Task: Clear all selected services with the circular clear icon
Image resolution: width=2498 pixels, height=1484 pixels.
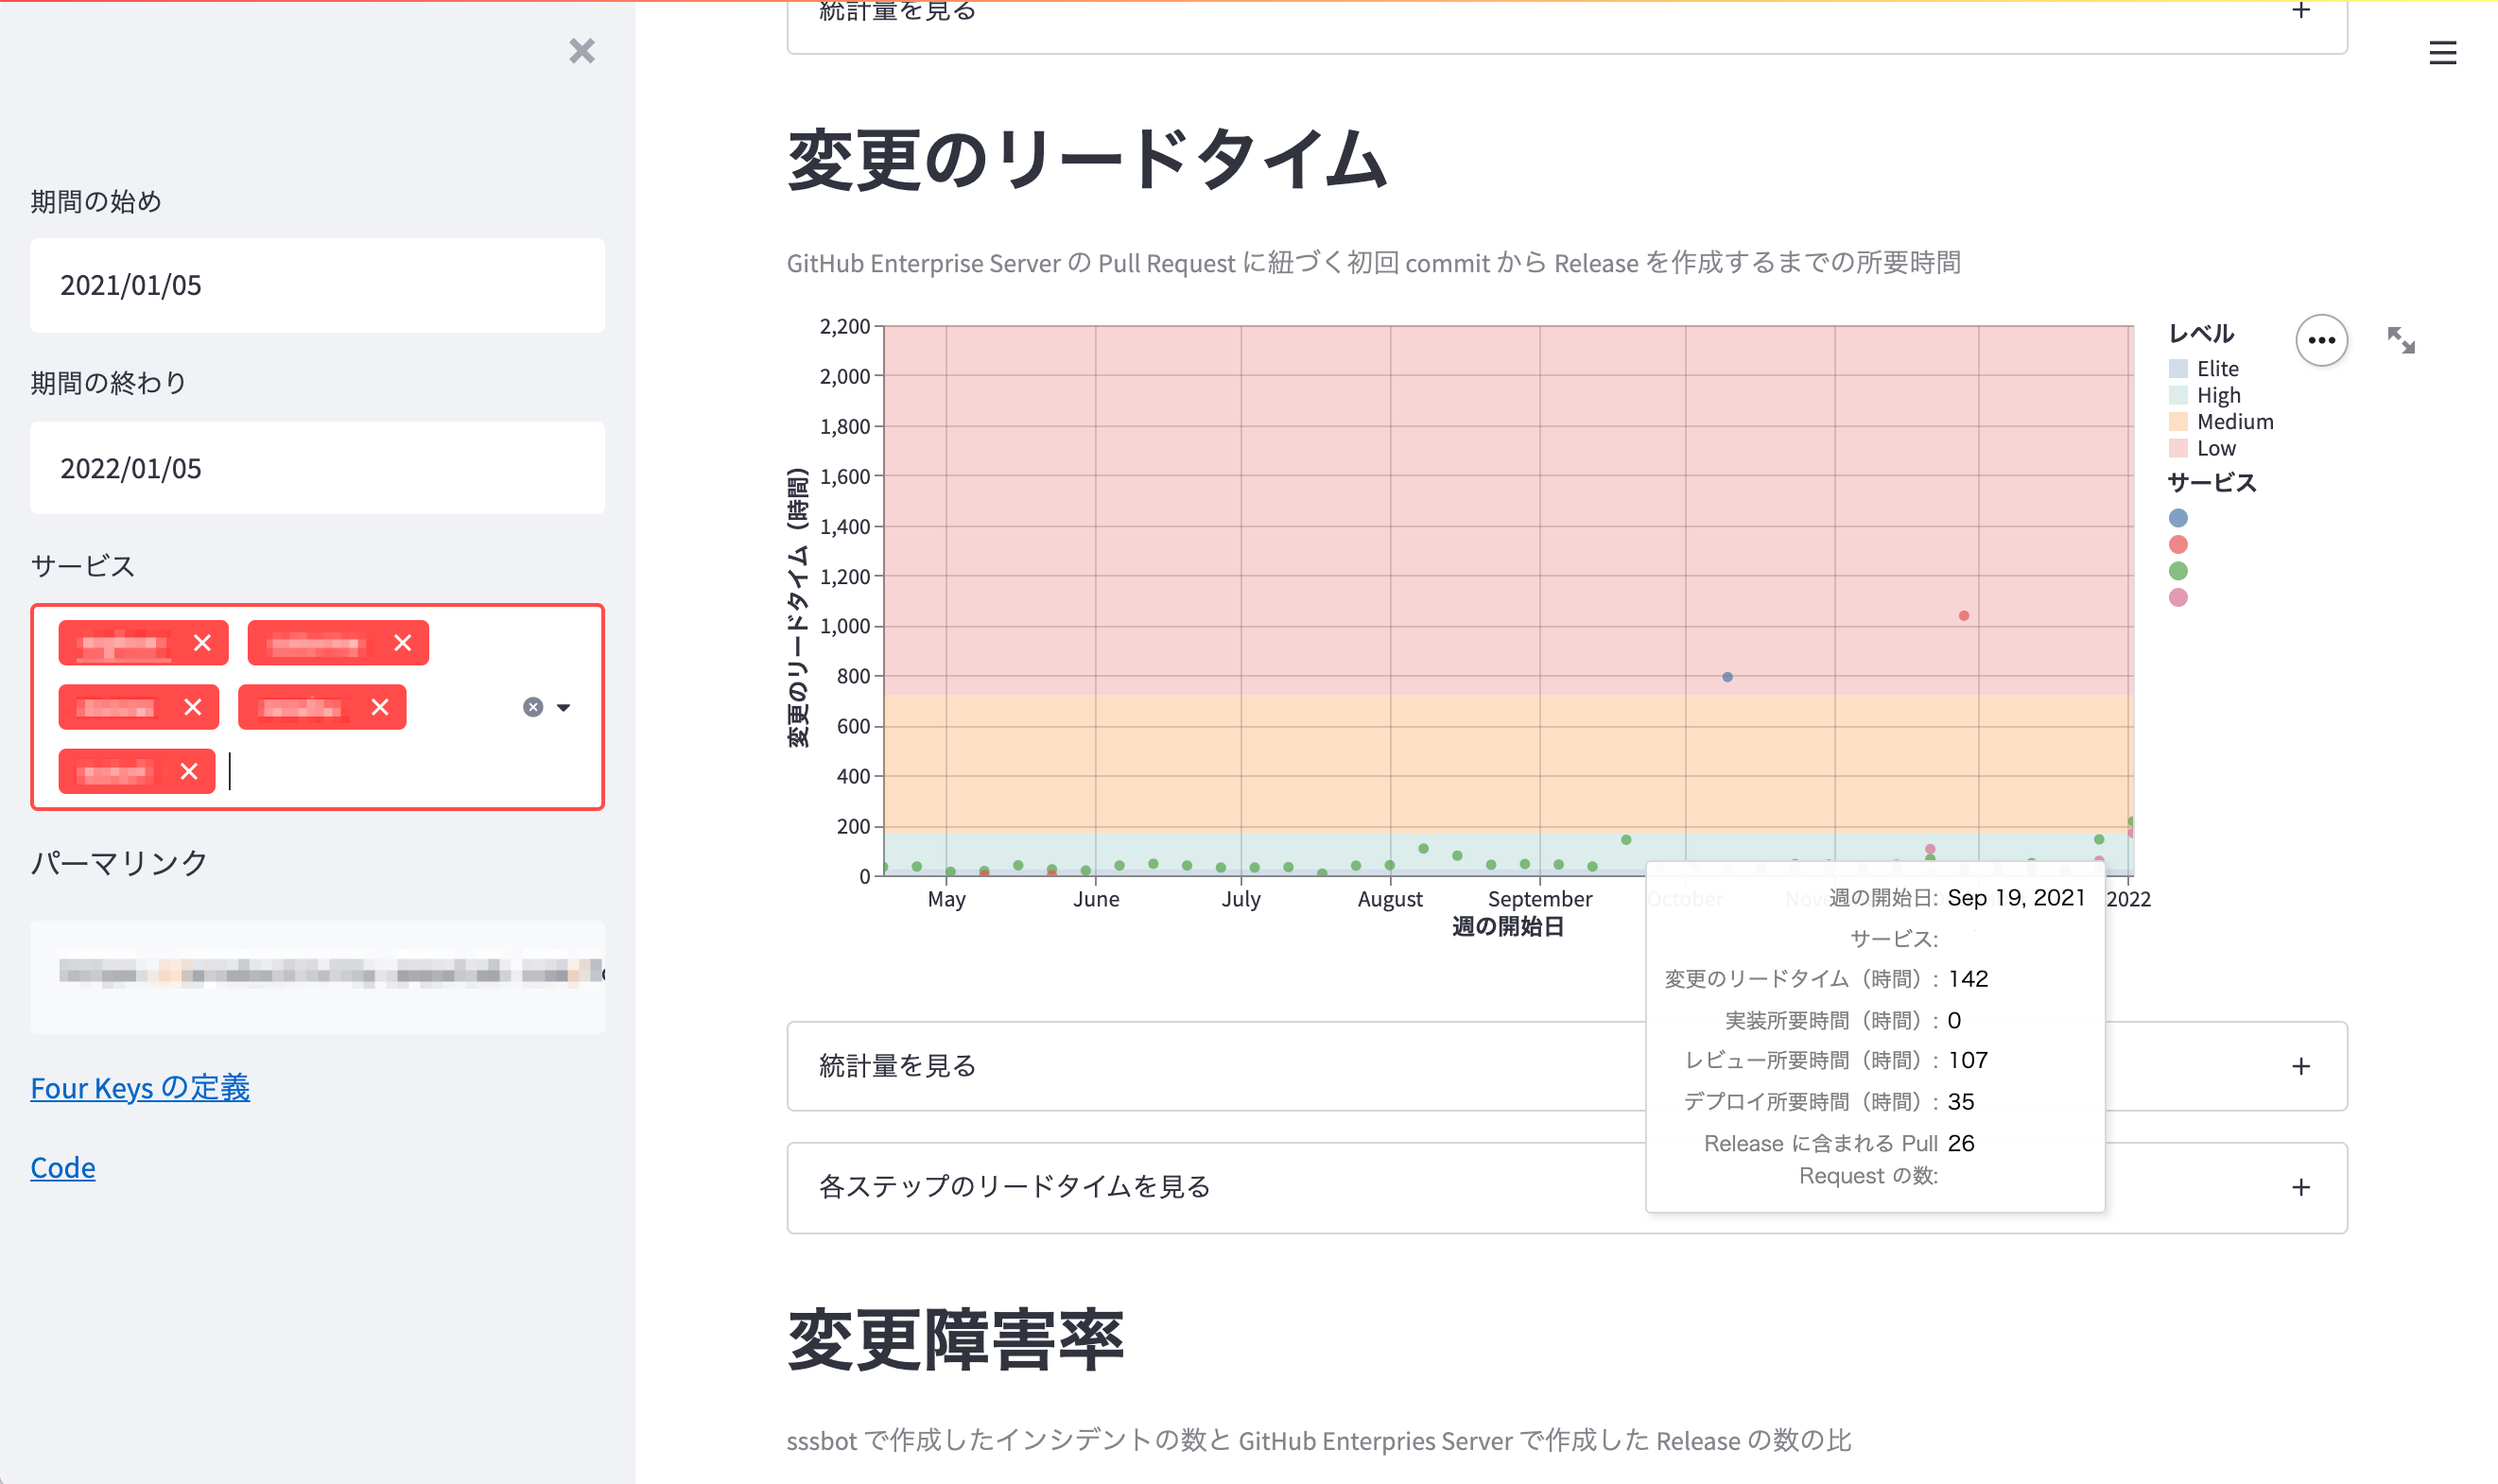Action: click(532, 707)
